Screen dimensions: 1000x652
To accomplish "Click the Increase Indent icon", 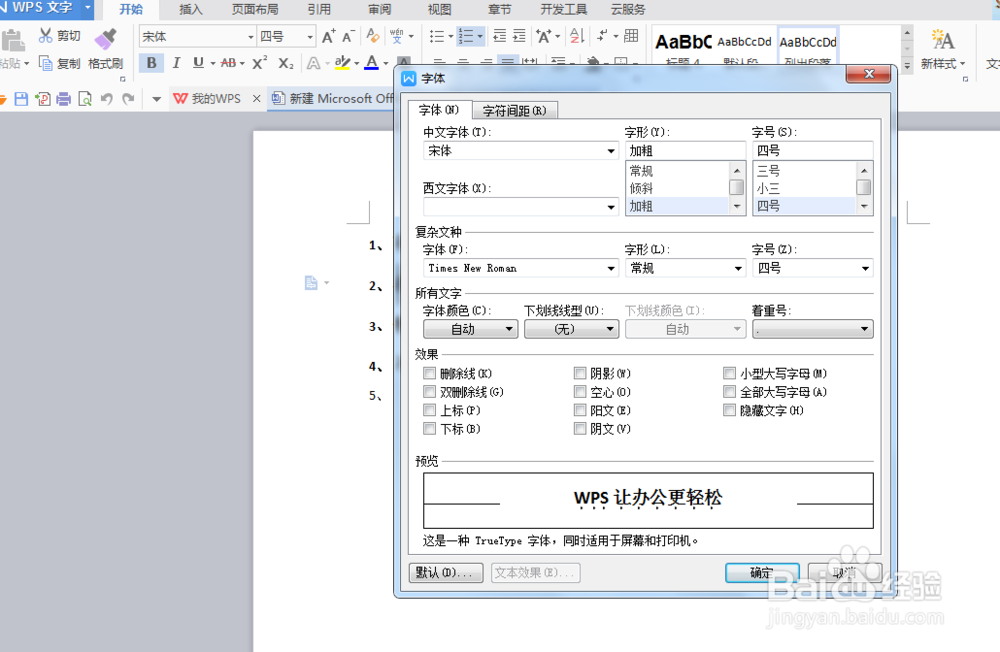I will point(520,36).
